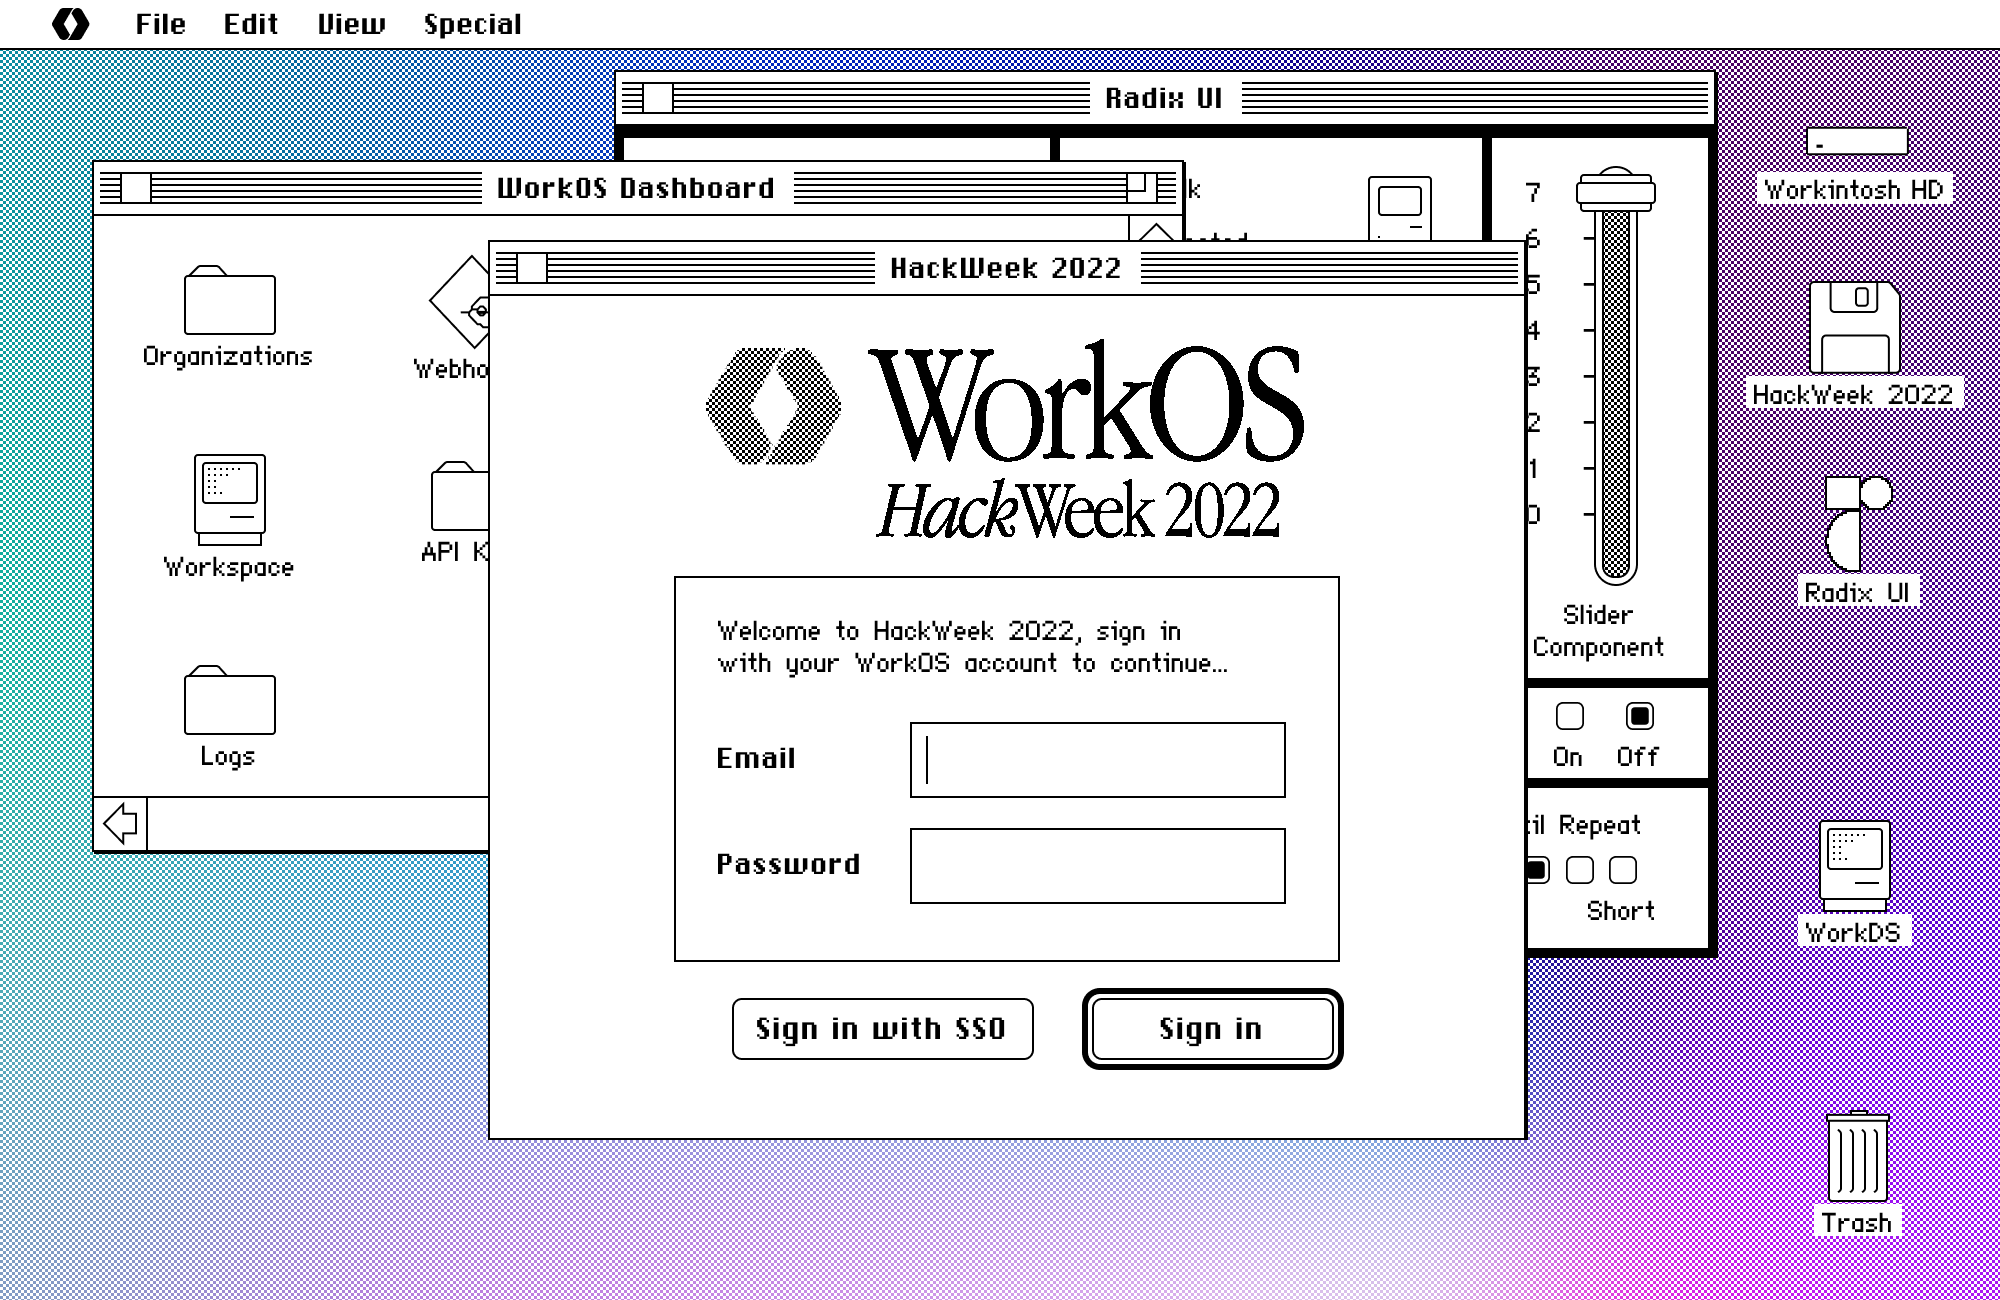The image size is (2000, 1300).
Task: Open the View menu
Action: [351, 24]
